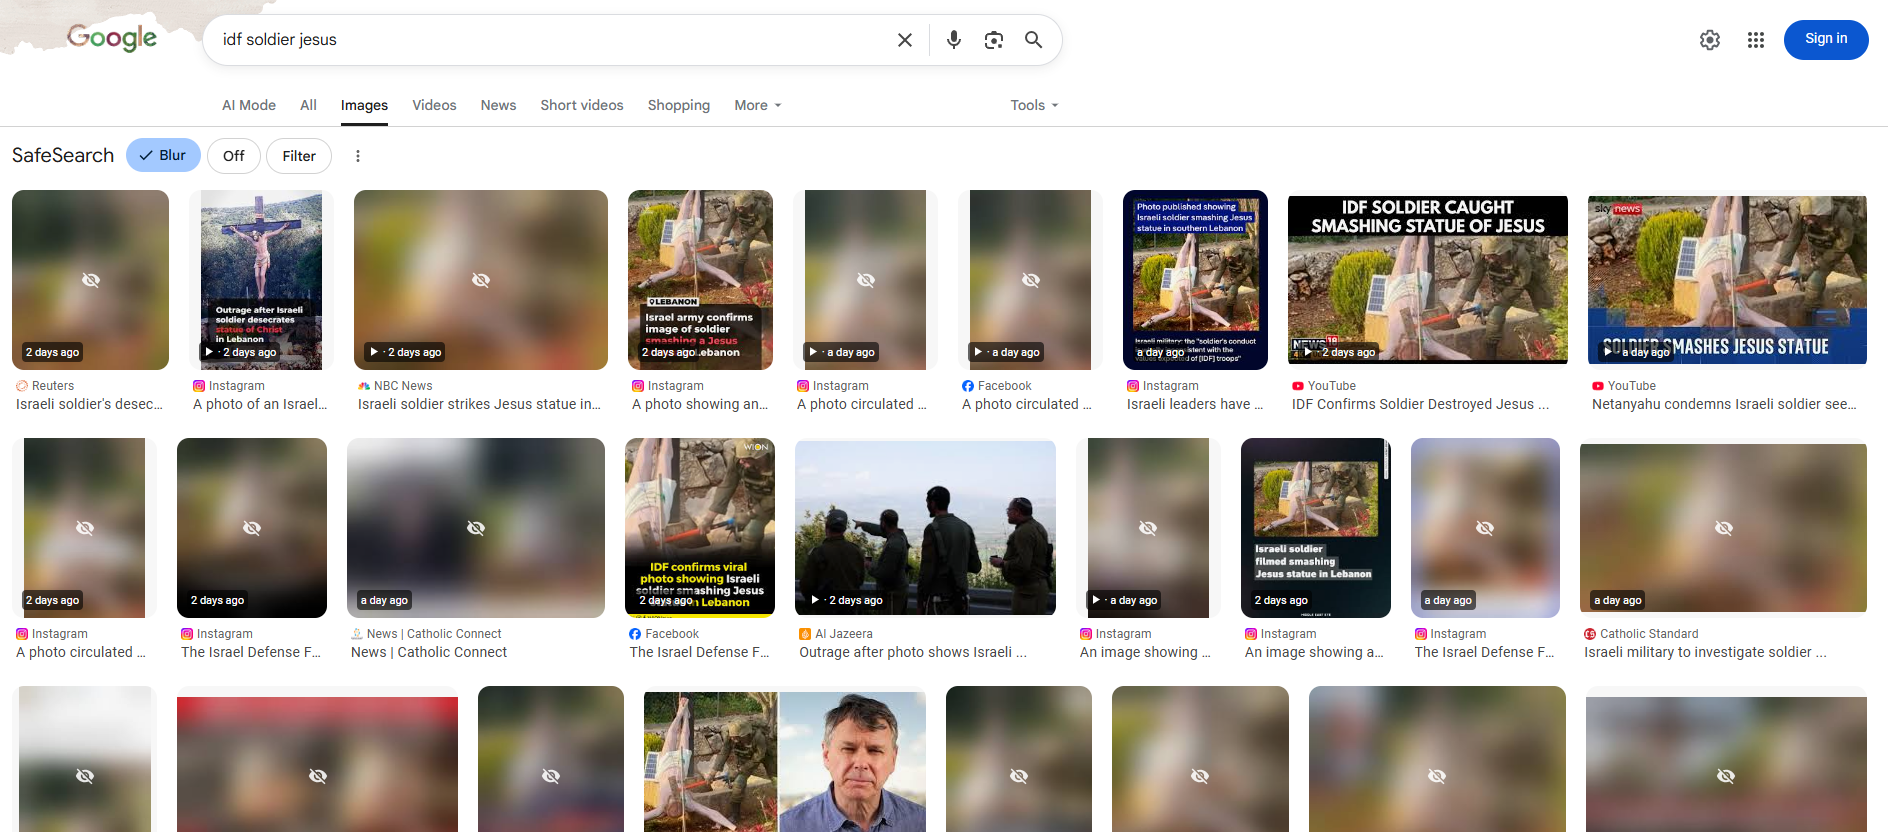Screen dimensions: 1888x832
Task: Click play icon on the NBC News thumbnail
Action: (373, 352)
